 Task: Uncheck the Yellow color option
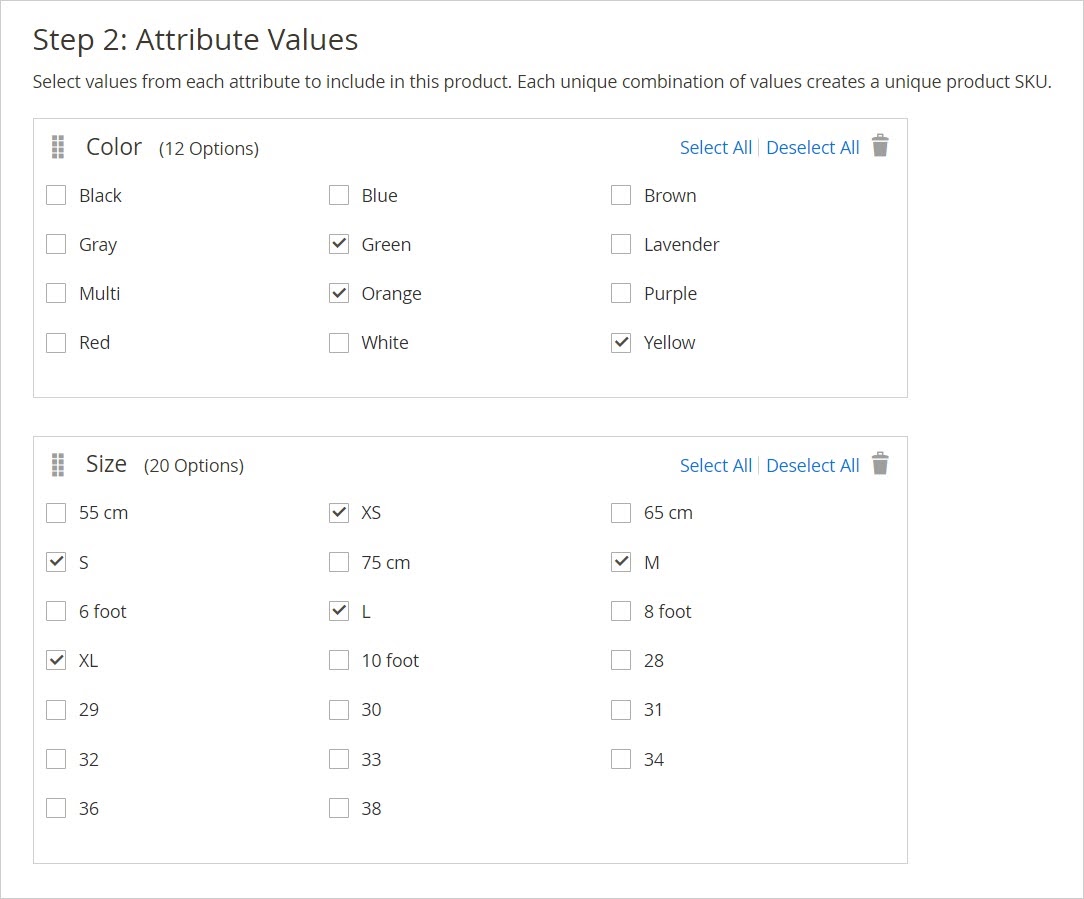click(x=621, y=343)
